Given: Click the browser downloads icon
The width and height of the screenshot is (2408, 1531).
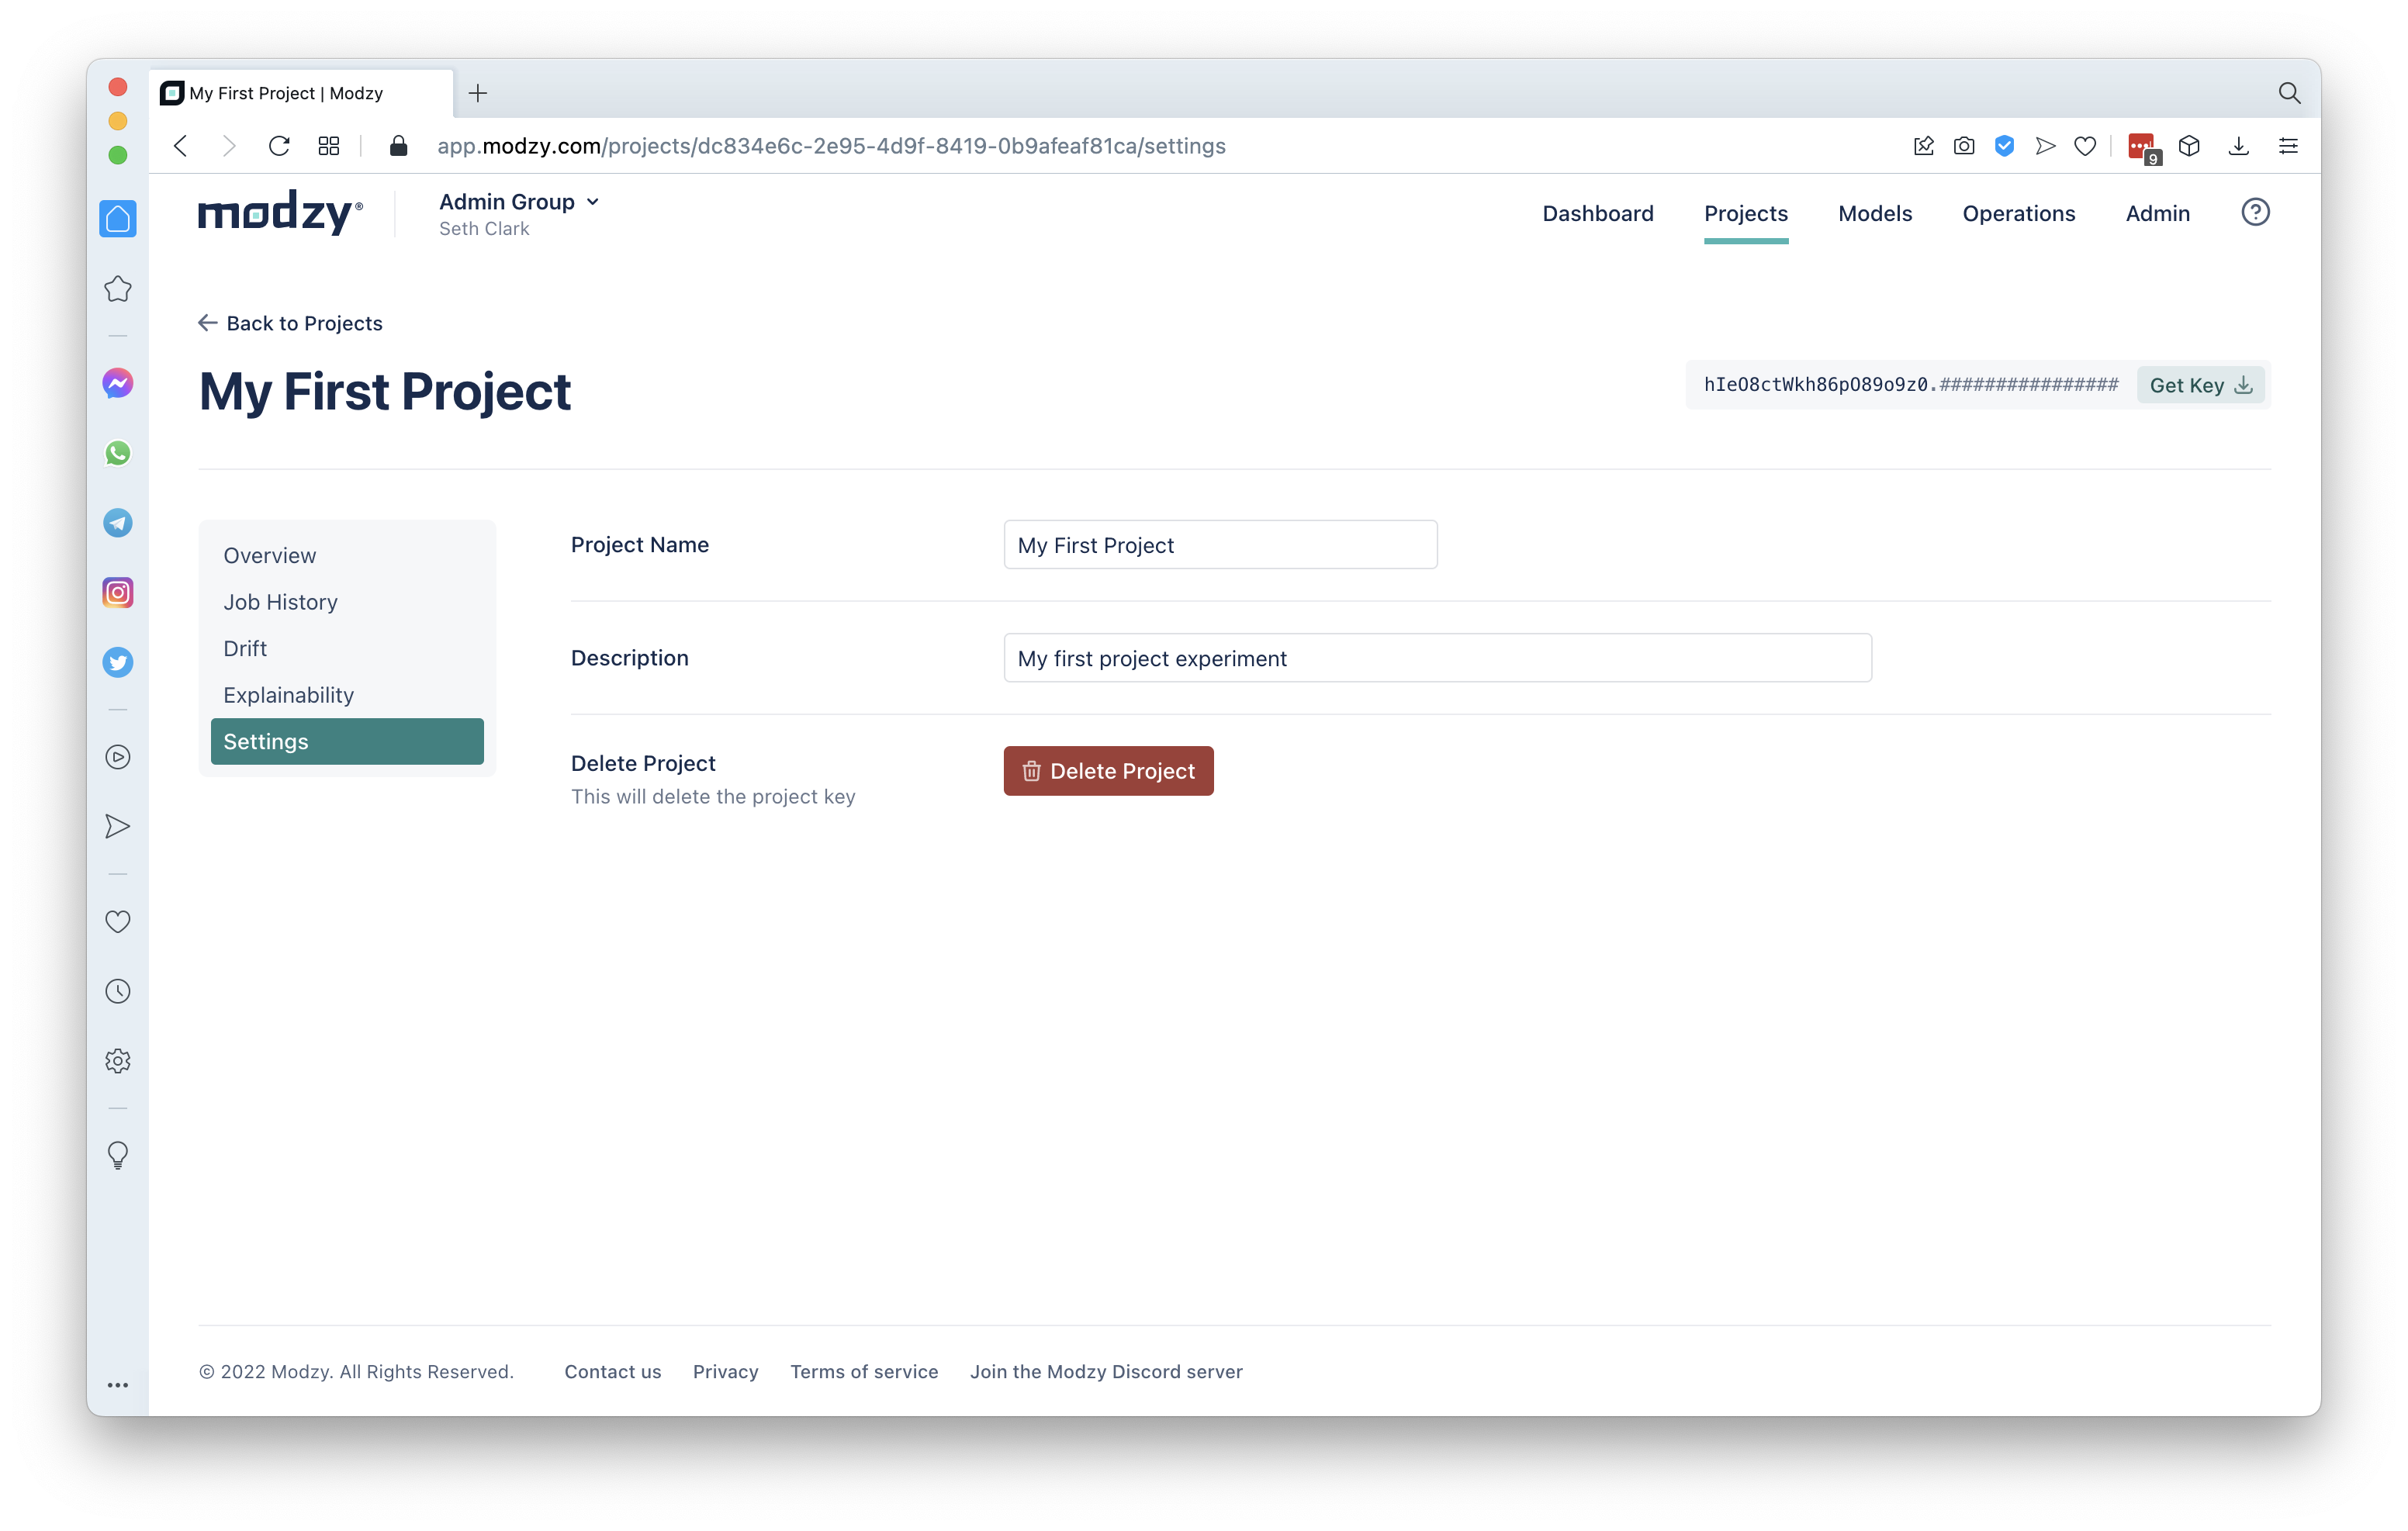Looking at the screenshot, I should [x=2238, y=146].
